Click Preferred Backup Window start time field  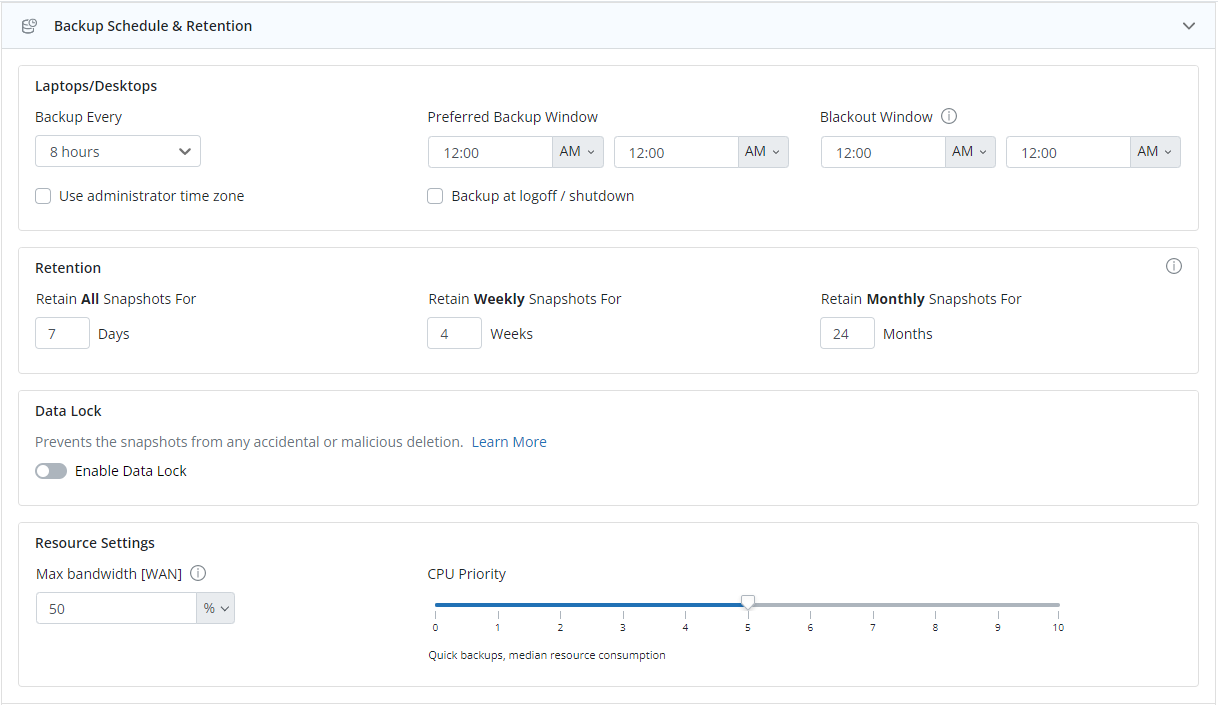pyautogui.click(x=490, y=152)
